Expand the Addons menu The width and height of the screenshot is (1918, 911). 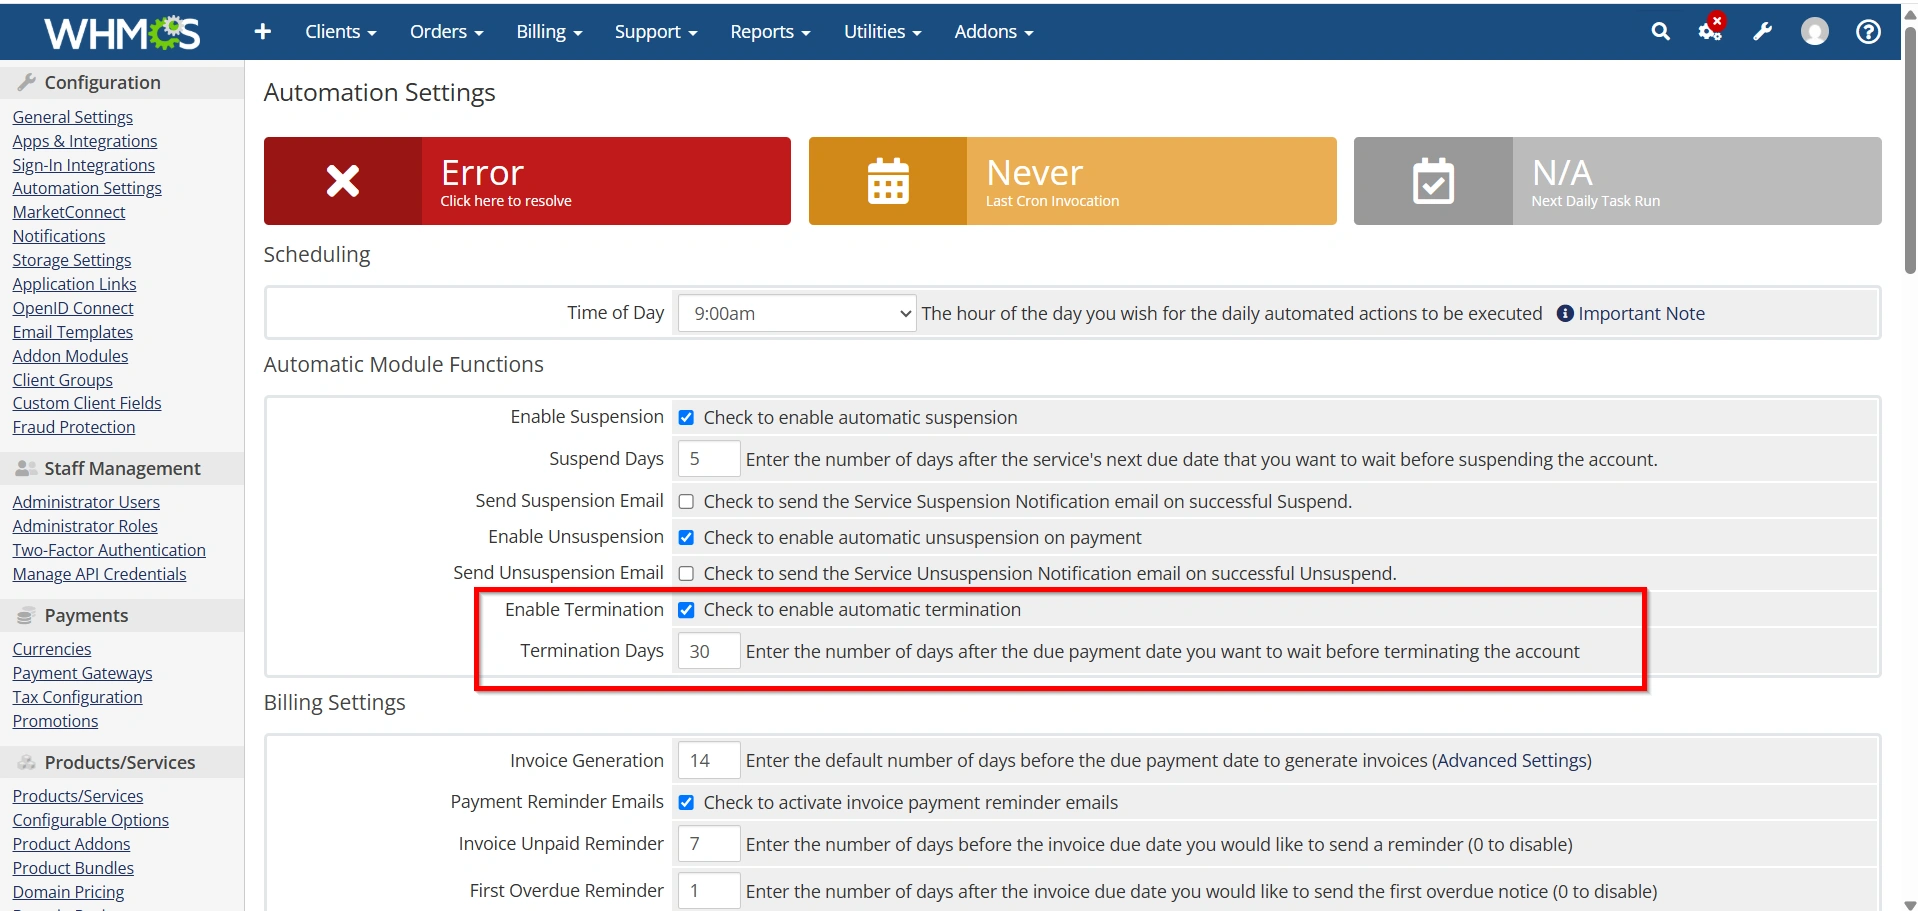pos(994,32)
